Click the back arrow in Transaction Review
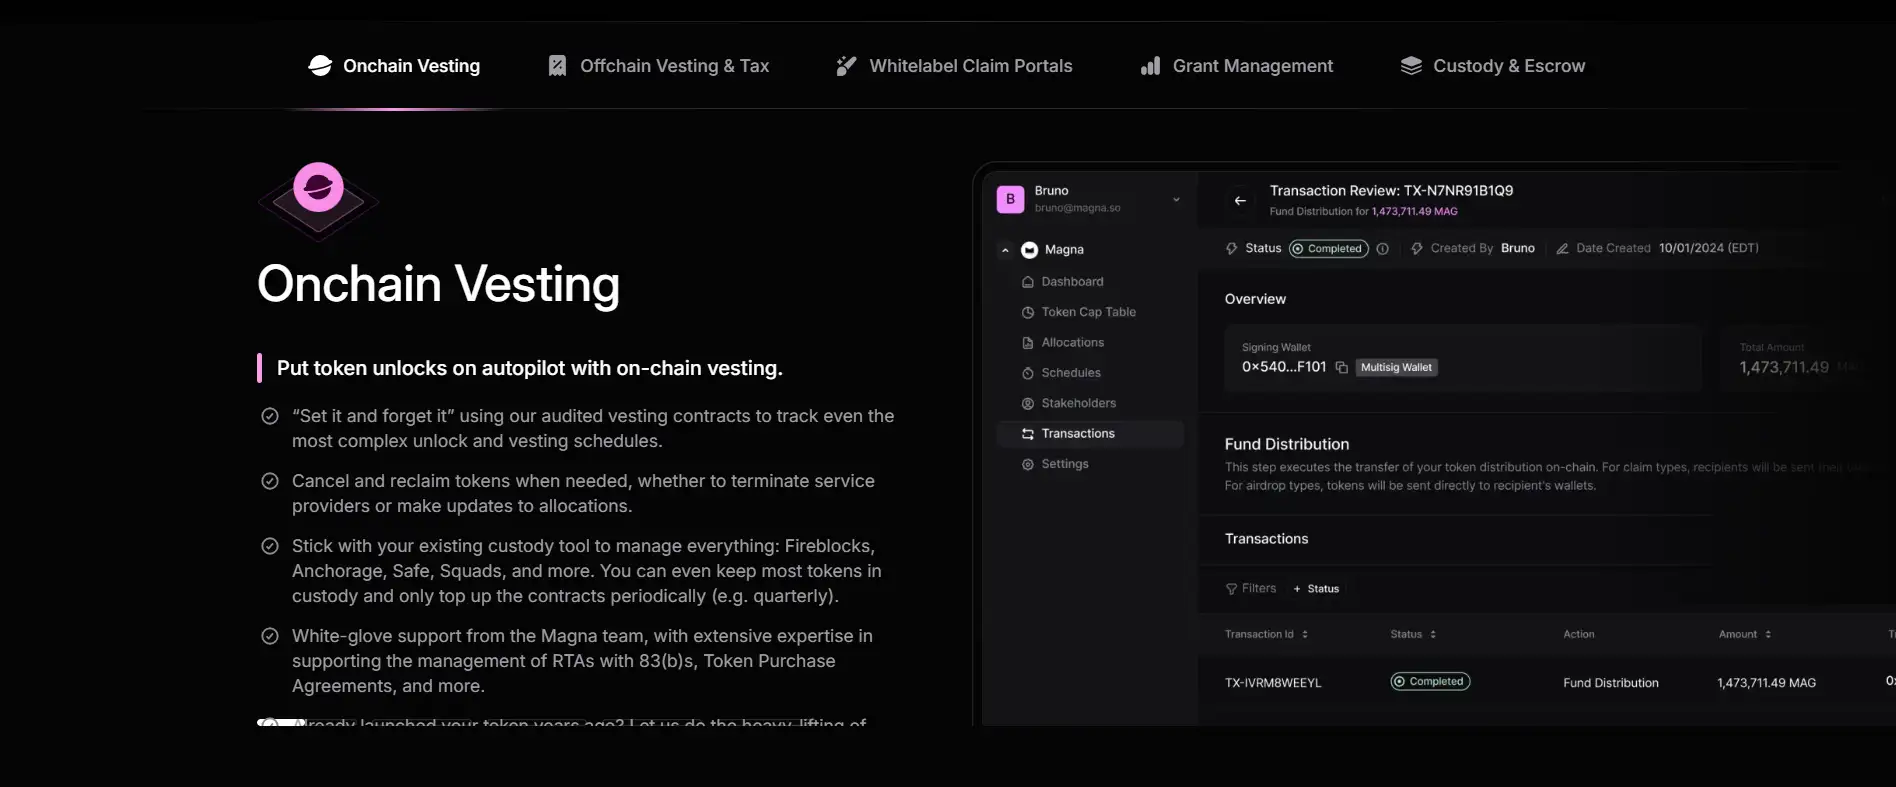Image resolution: width=1896 pixels, height=787 pixels. (x=1240, y=201)
